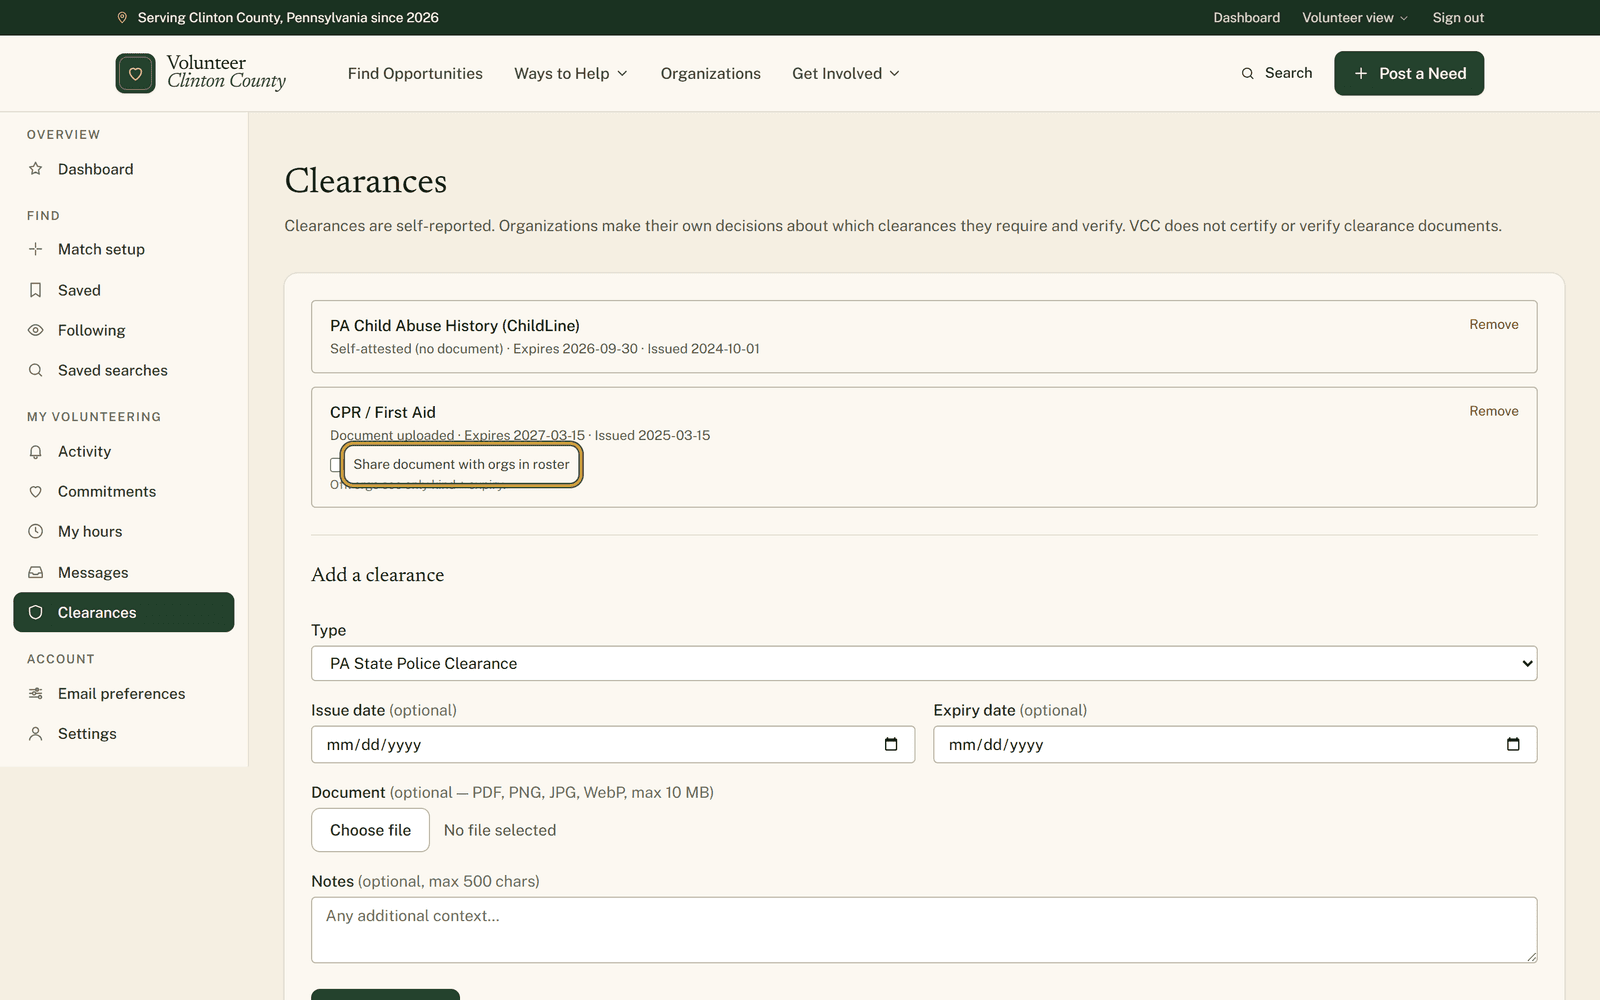Screen dimensions: 1600x1000
Task: Click the Following eye icon
Action: click(x=36, y=330)
